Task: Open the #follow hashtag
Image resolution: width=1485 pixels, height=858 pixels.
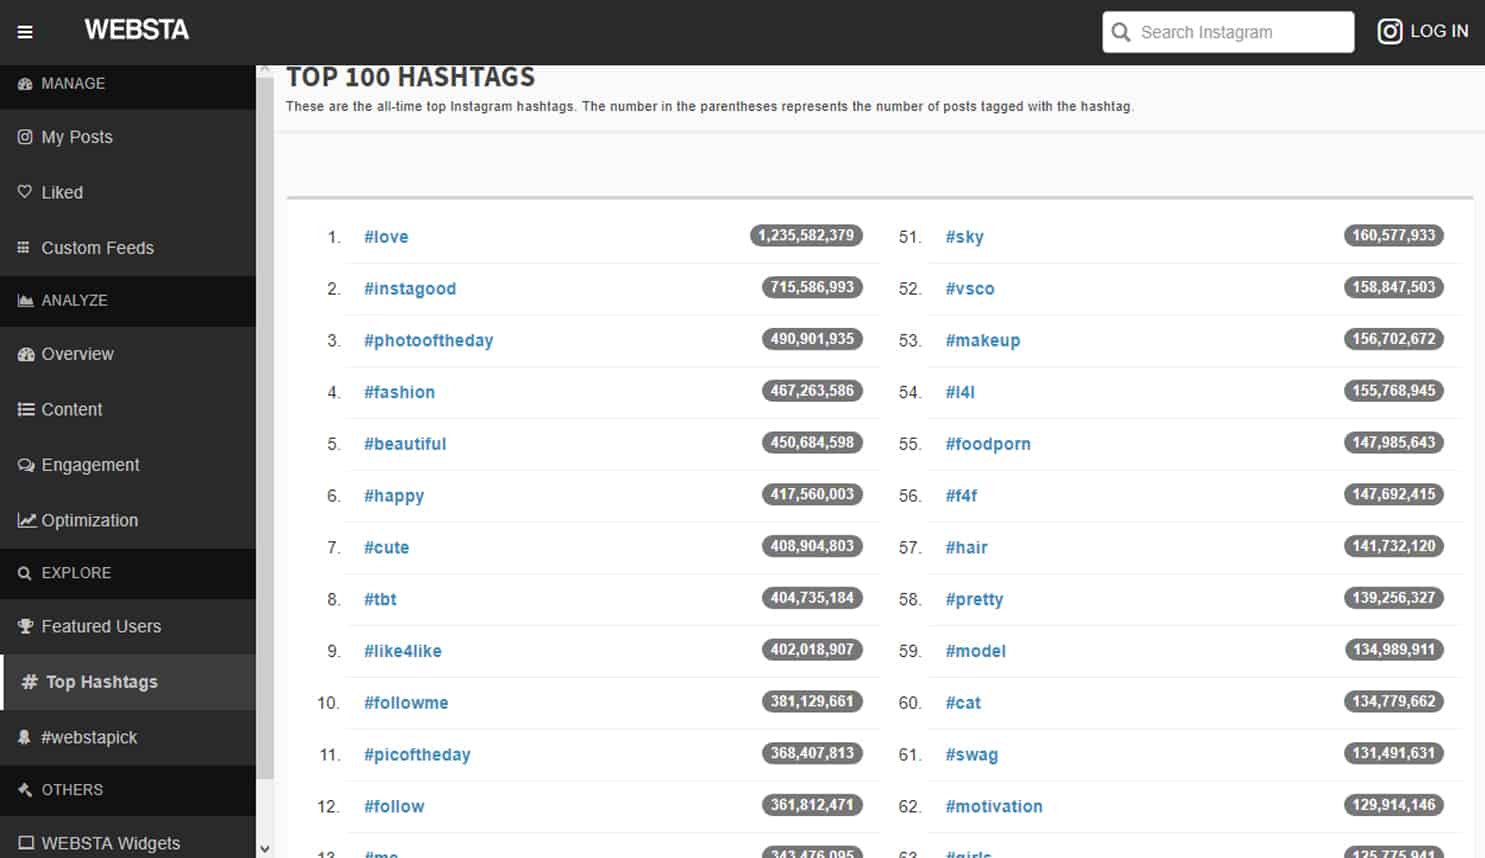Action: pyautogui.click(x=394, y=806)
